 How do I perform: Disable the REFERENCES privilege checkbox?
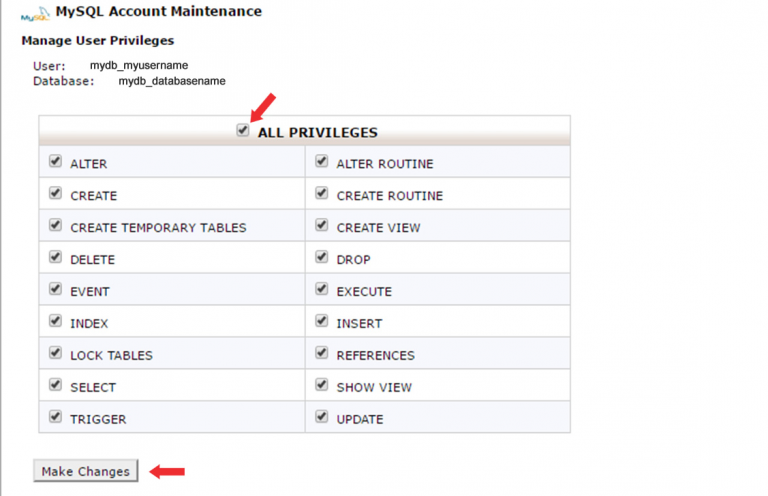[x=321, y=354]
